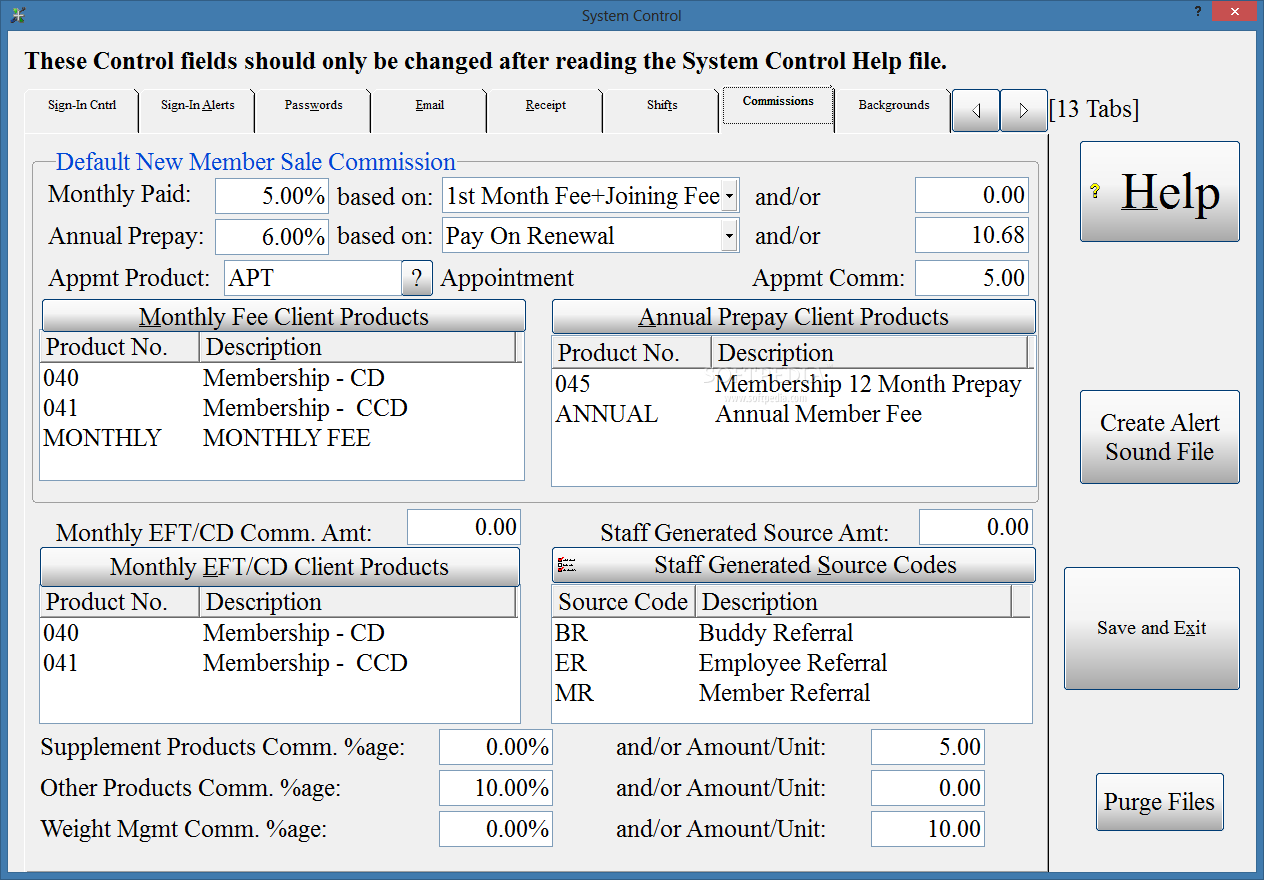The image size is (1264, 880).
Task: Click the large Help button
Action: click(1160, 191)
